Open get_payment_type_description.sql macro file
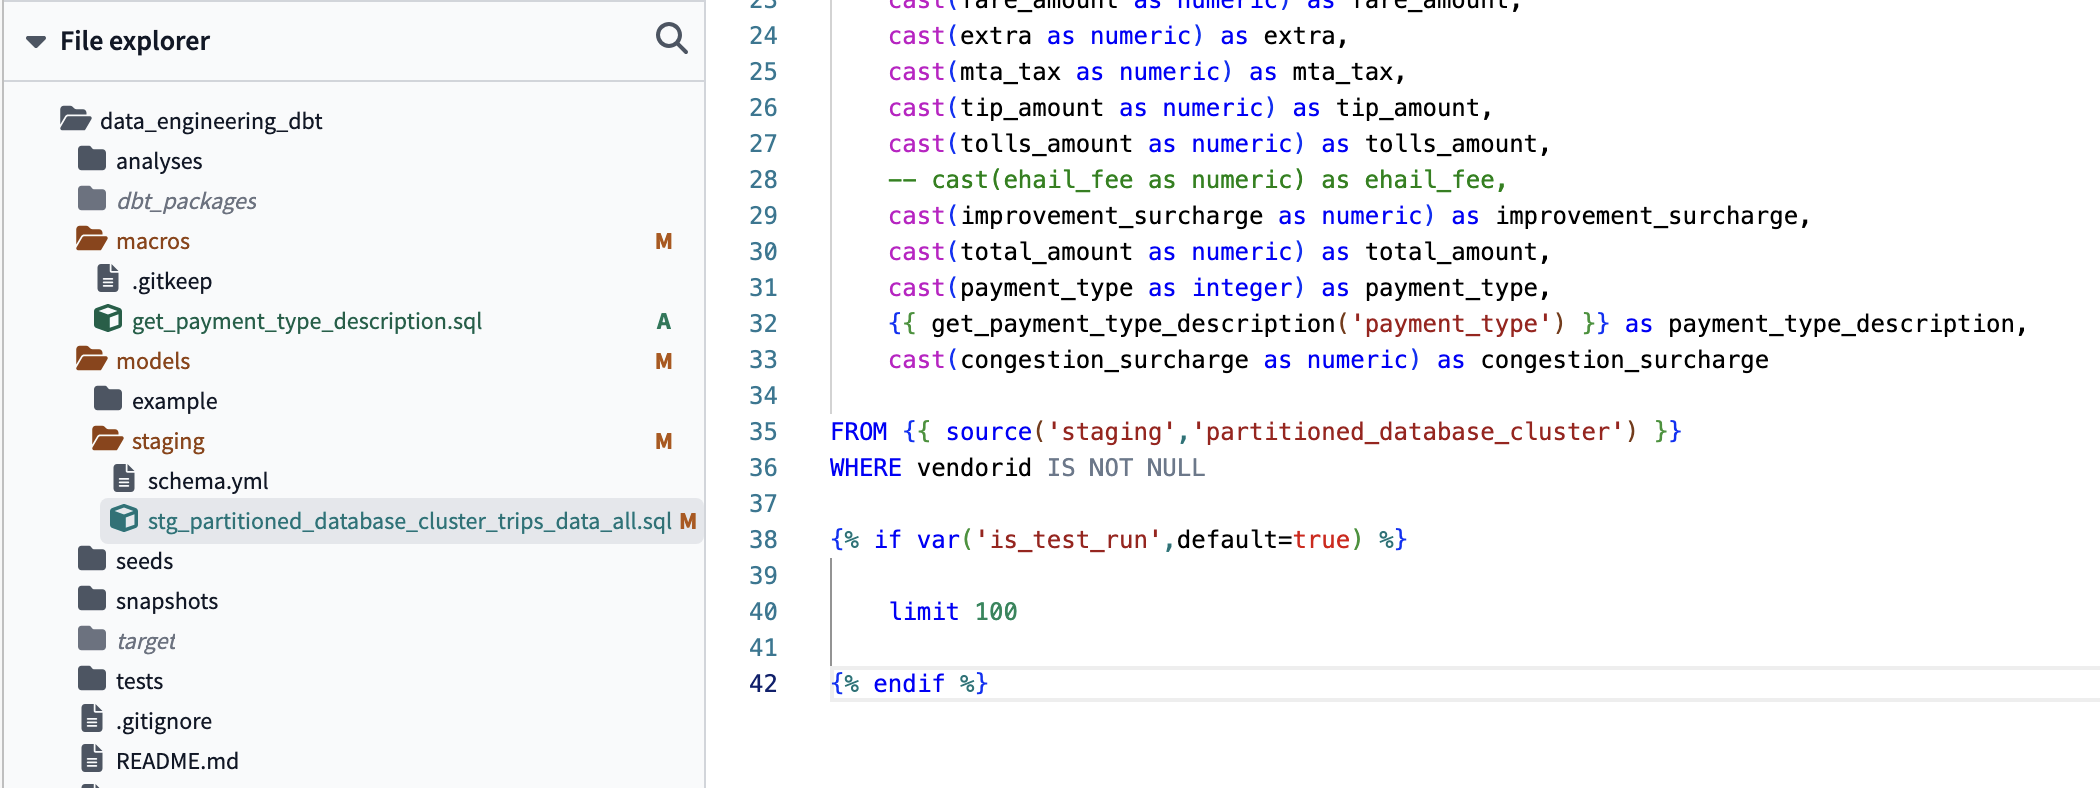Image resolution: width=2100 pixels, height=788 pixels. tap(307, 321)
